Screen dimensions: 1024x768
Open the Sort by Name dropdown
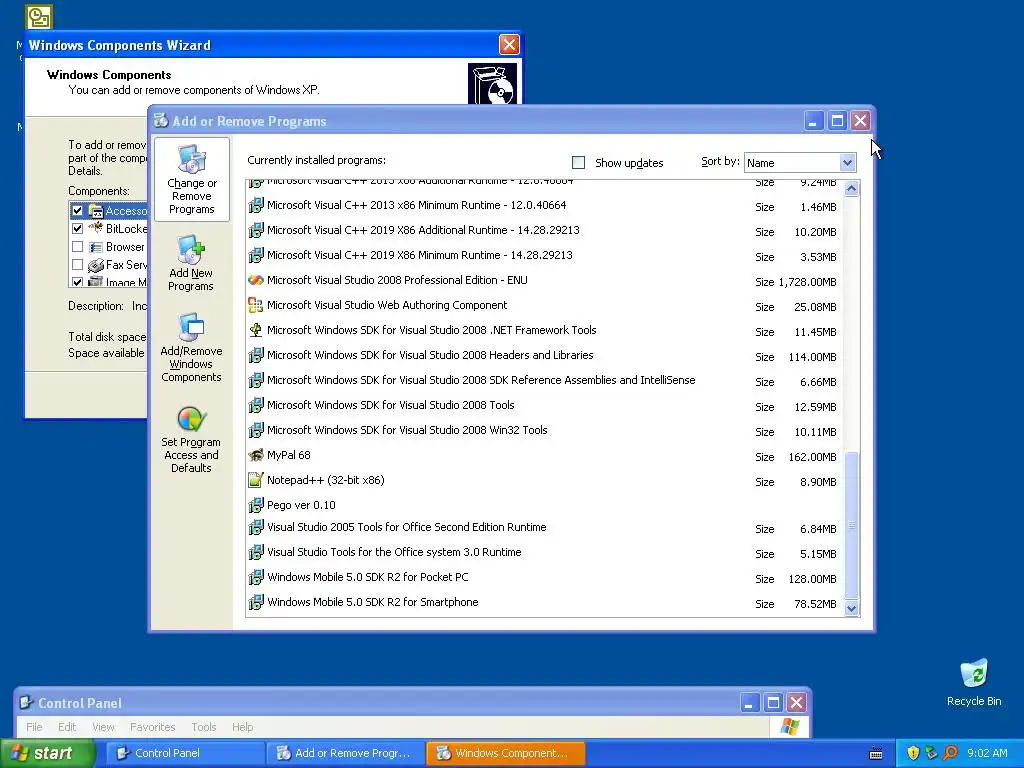pyautogui.click(x=847, y=163)
